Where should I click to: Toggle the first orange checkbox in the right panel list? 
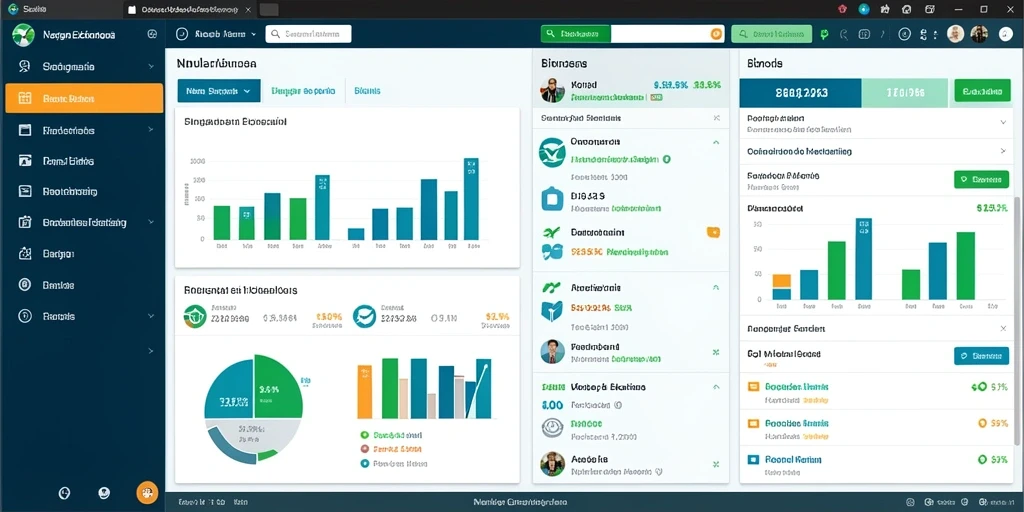coord(752,387)
